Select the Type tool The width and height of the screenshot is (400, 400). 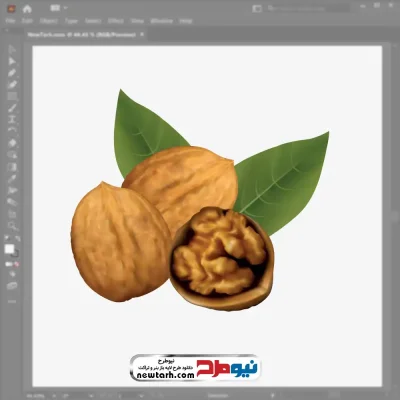click(x=12, y=119)
